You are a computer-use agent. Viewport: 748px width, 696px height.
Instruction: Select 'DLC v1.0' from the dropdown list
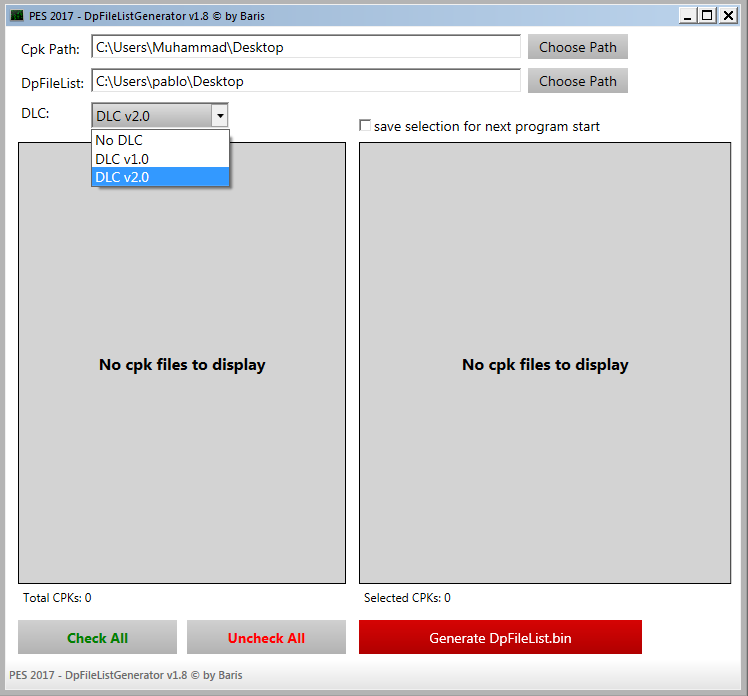click(160, 158)
